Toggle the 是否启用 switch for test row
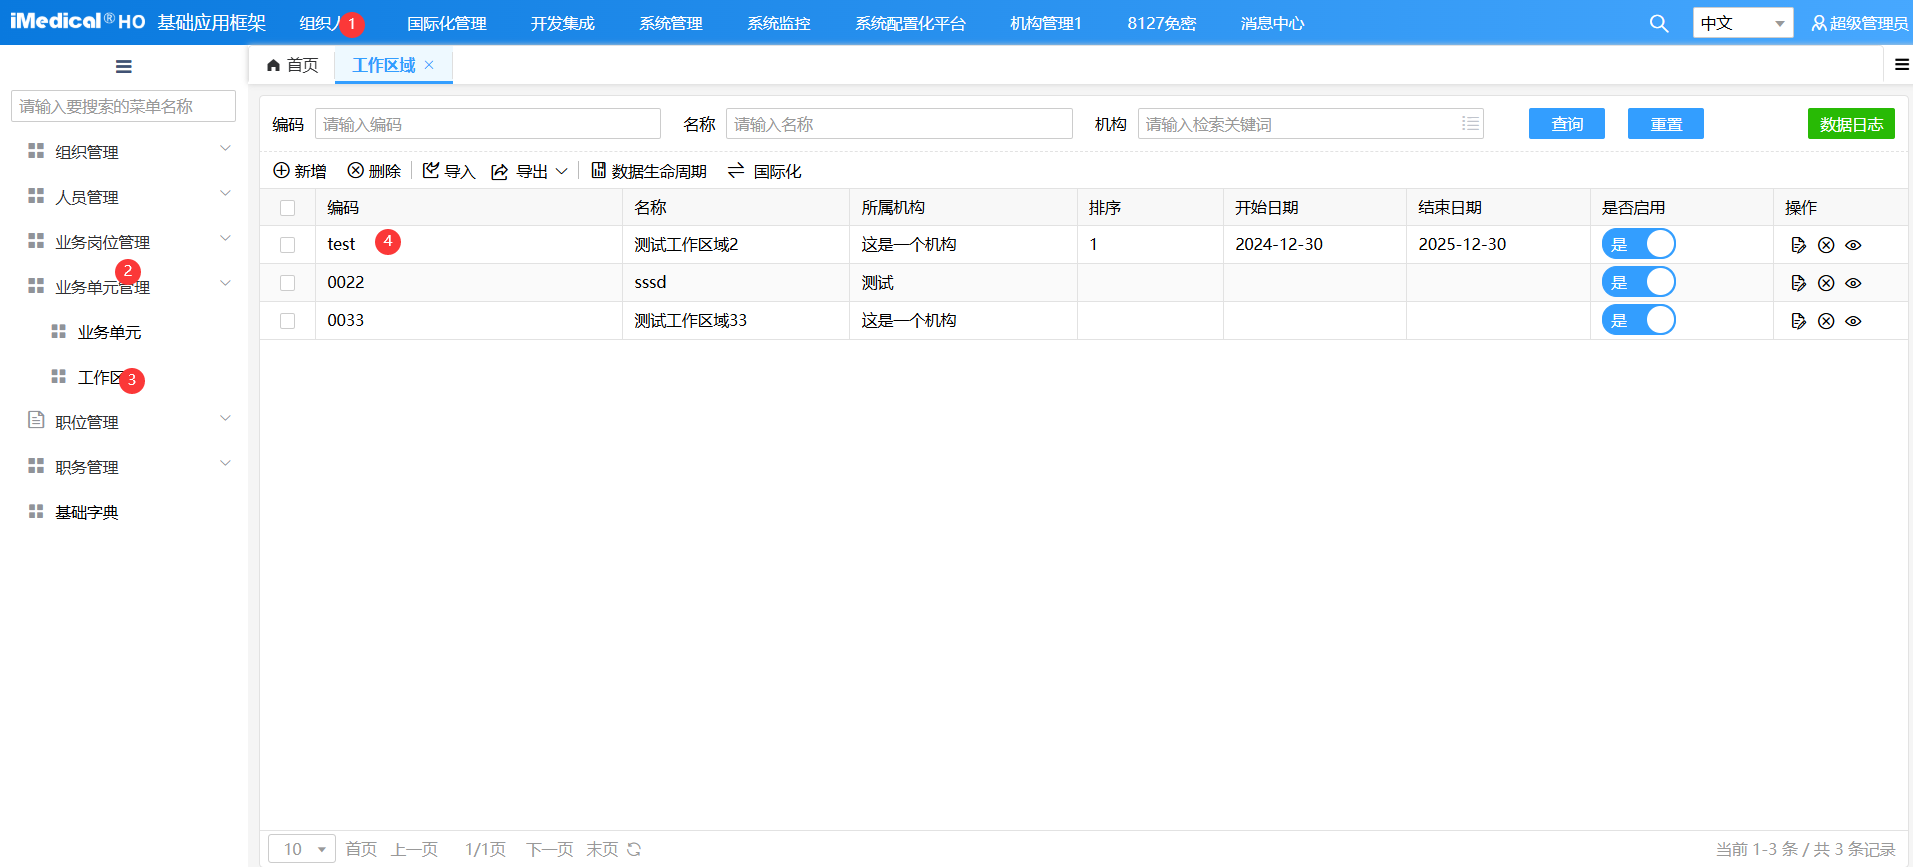The image size is (1913, 867). point(1638,244)
